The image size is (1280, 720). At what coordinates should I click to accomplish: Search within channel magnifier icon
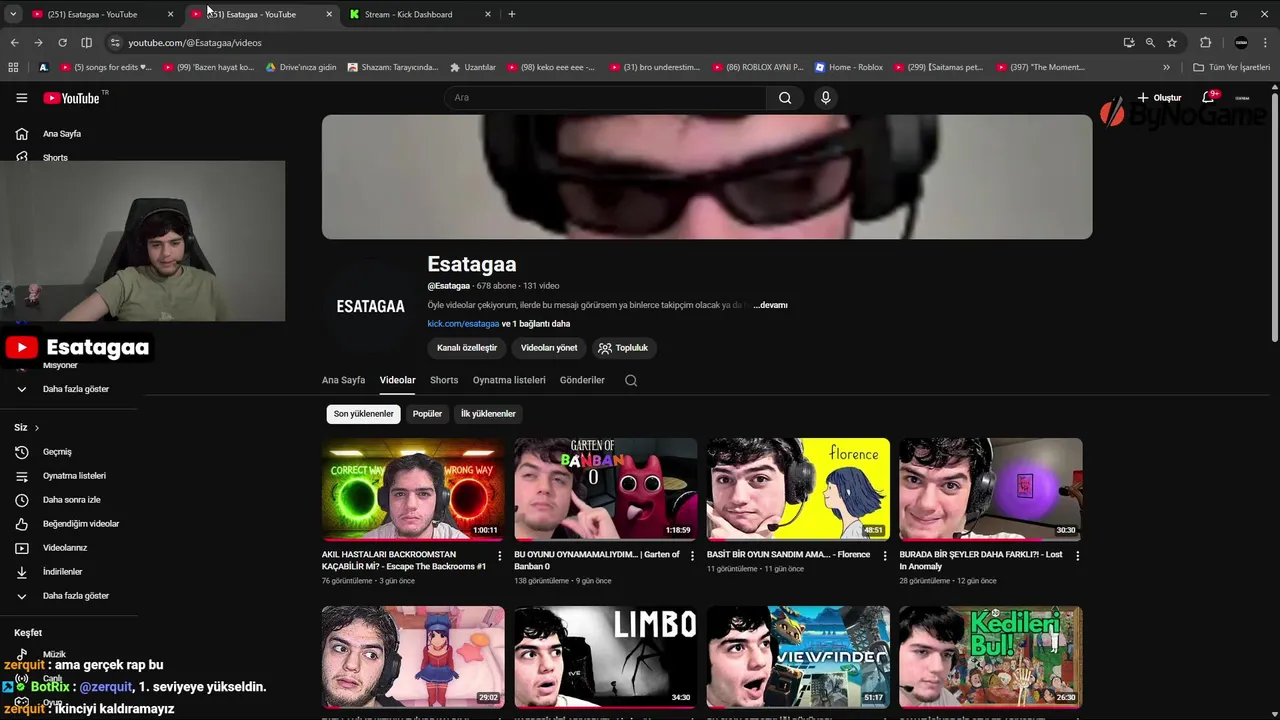click(631, 380)
